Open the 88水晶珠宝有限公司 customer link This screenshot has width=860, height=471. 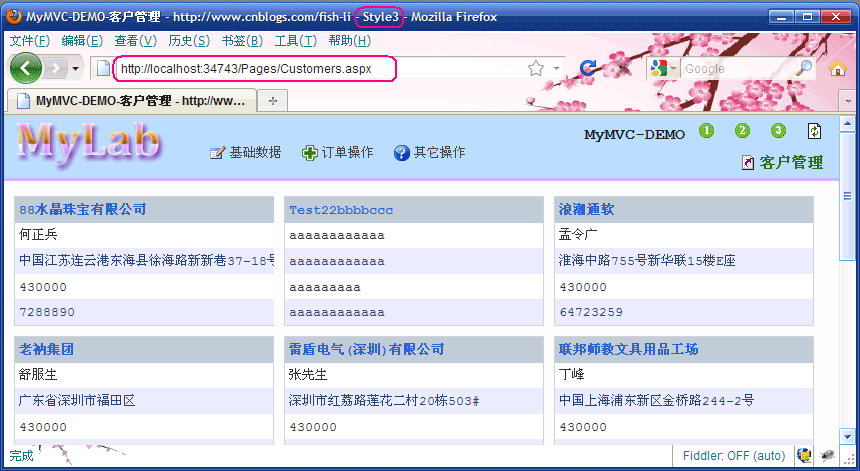tap(83, 209)
